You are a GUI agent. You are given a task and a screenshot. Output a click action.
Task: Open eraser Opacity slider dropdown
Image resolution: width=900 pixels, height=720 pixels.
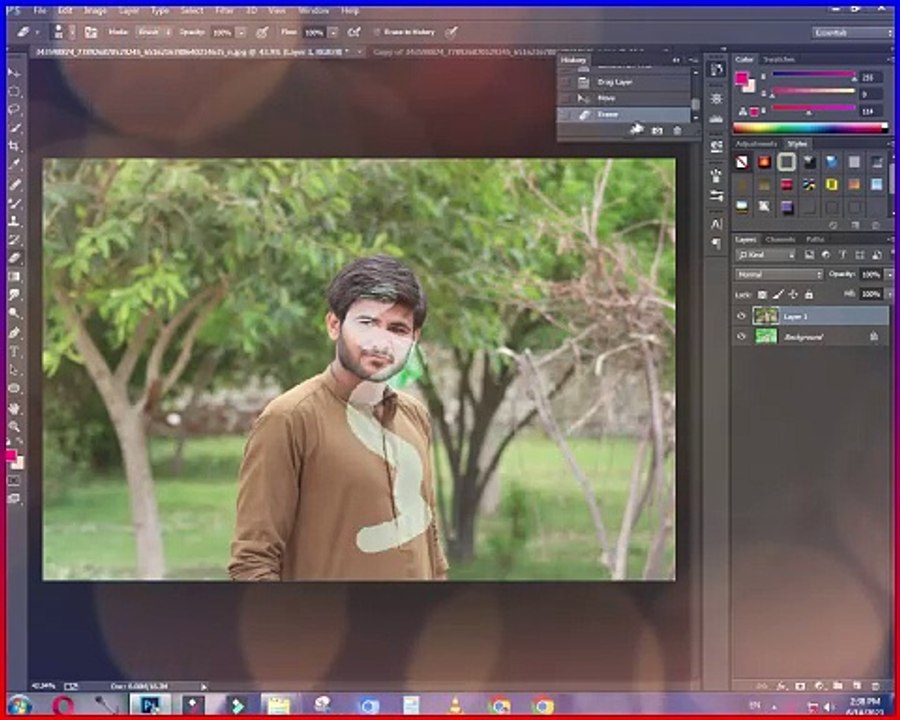point(241,33)
